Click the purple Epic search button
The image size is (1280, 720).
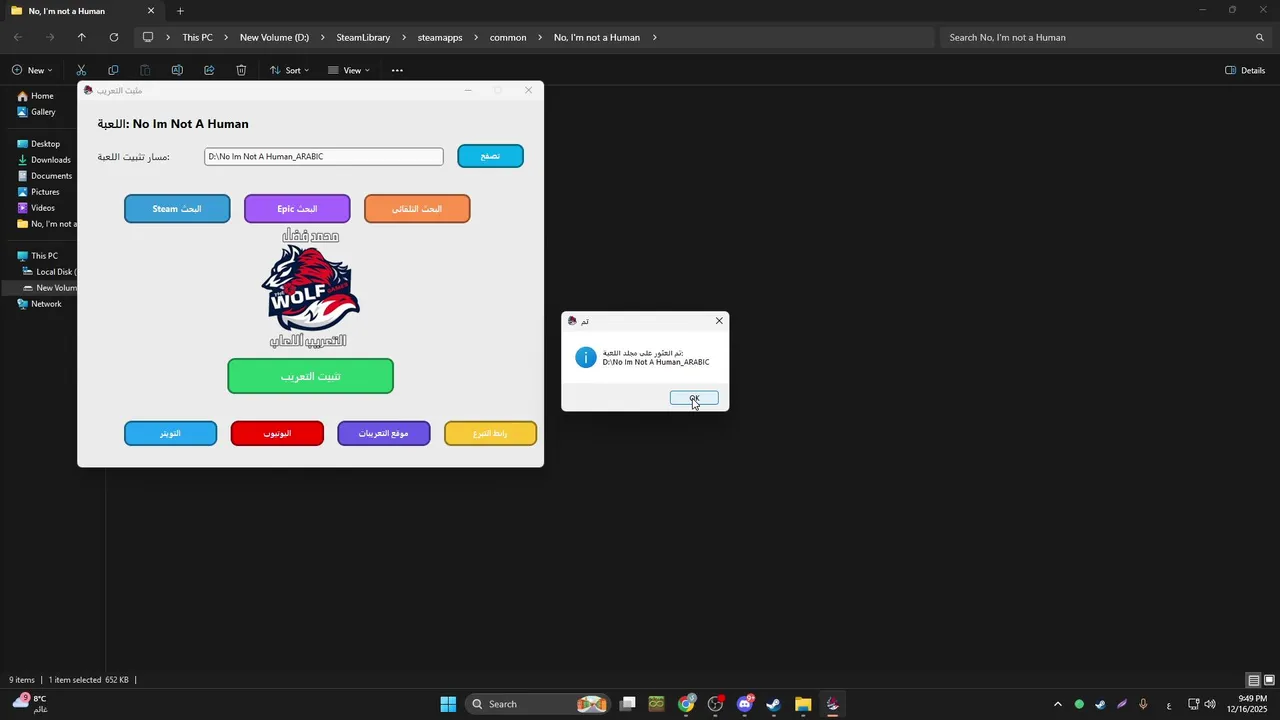[297, 209]
